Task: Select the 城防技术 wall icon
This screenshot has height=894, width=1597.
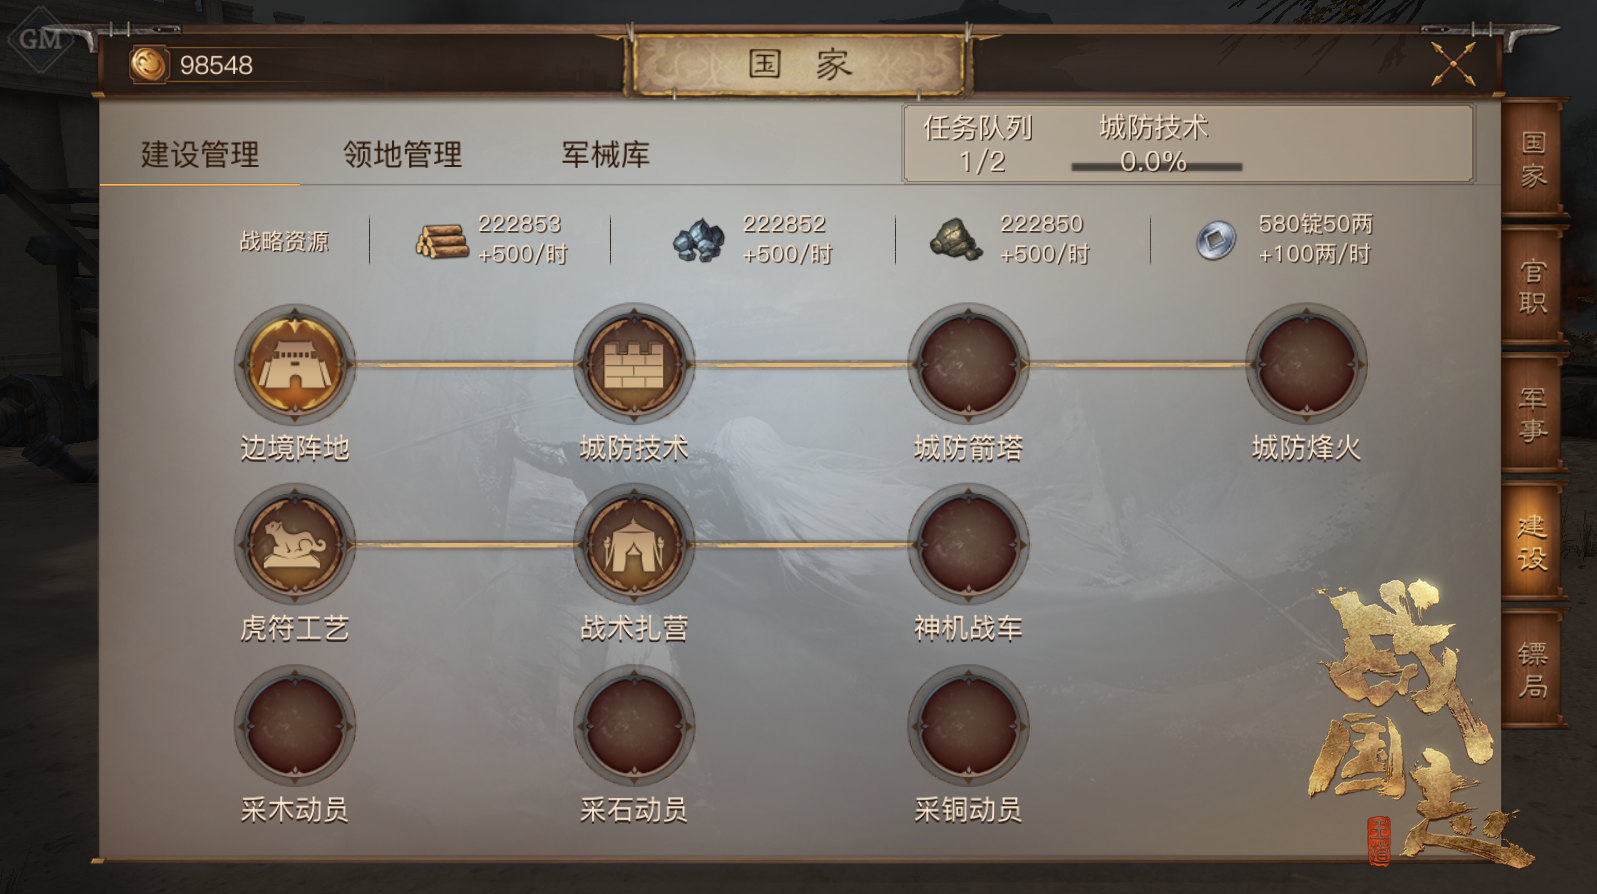Action: coord(634,365)
